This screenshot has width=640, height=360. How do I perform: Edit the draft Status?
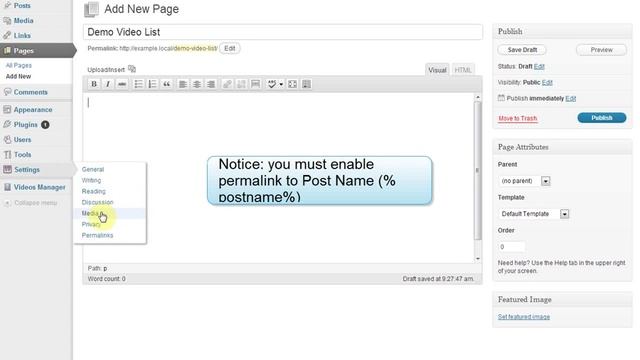pos(539,67)
